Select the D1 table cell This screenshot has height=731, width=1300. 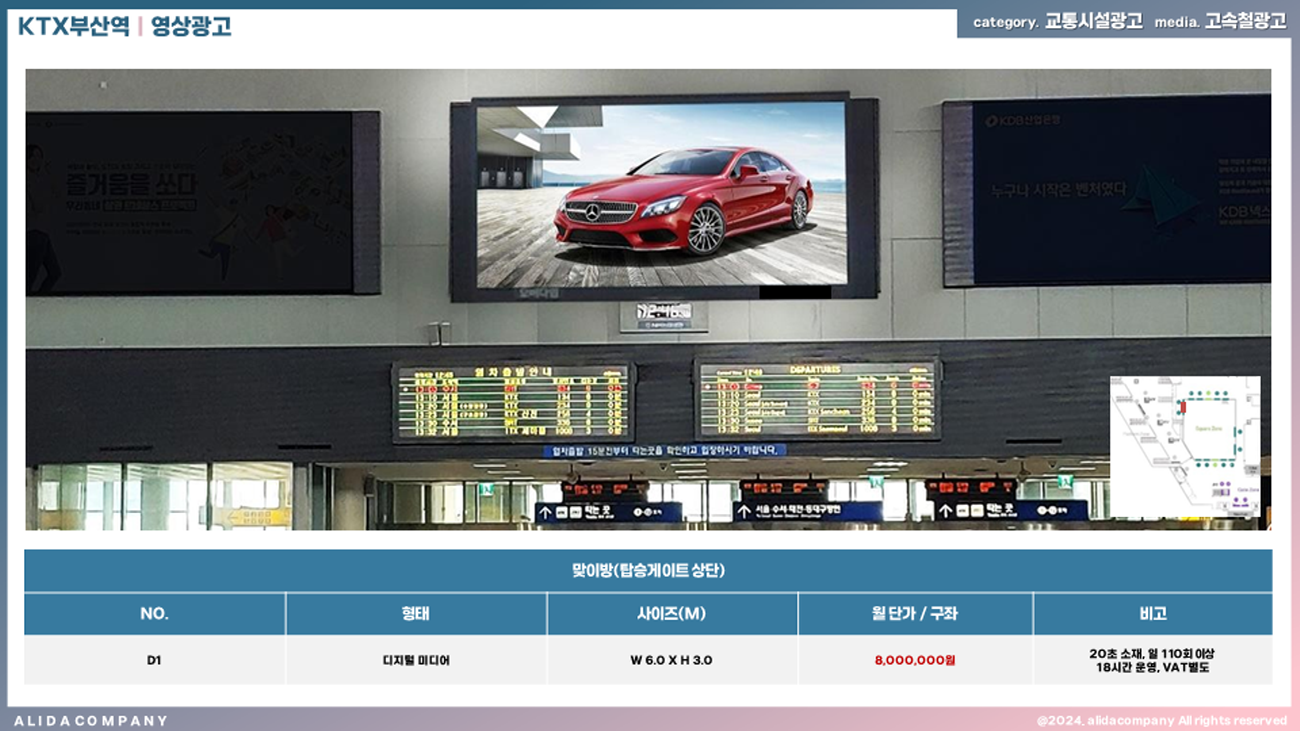click(x=154, y=660)
